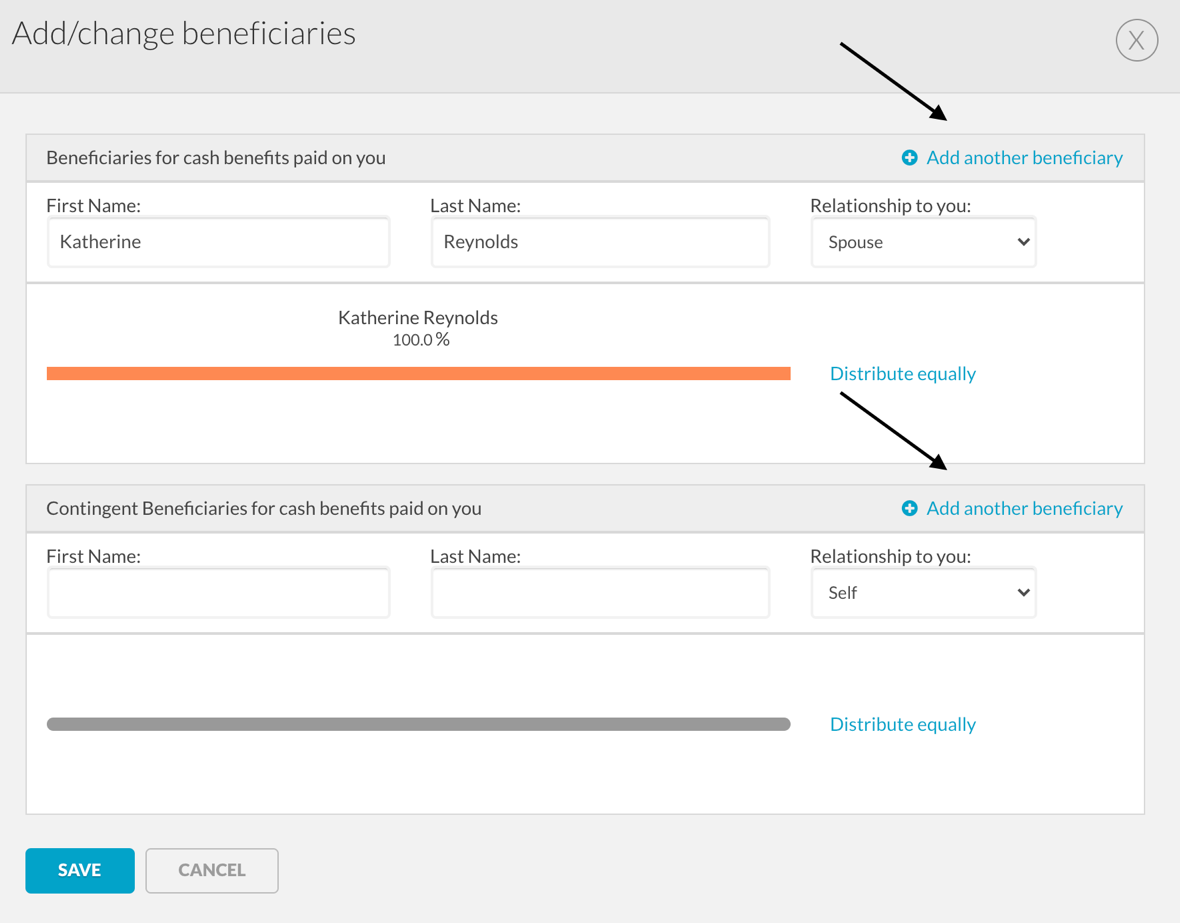Click the chevron arrow on Spouse dropdown
The width and height of the screenshot is (1180, 923).
pos(1023,243)
